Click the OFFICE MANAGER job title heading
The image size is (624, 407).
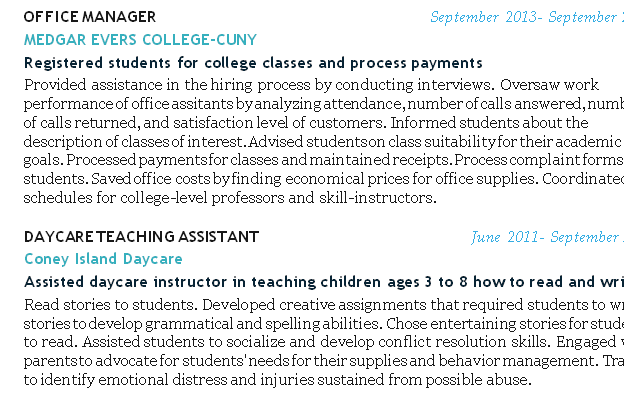[x=89, y=17]
